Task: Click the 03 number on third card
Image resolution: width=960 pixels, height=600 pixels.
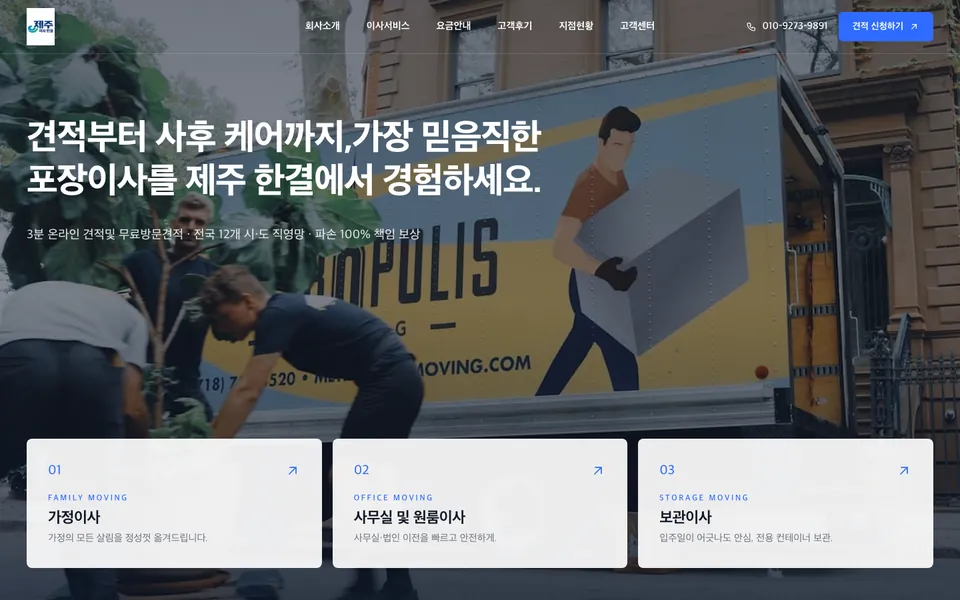Action: [667, 470]
